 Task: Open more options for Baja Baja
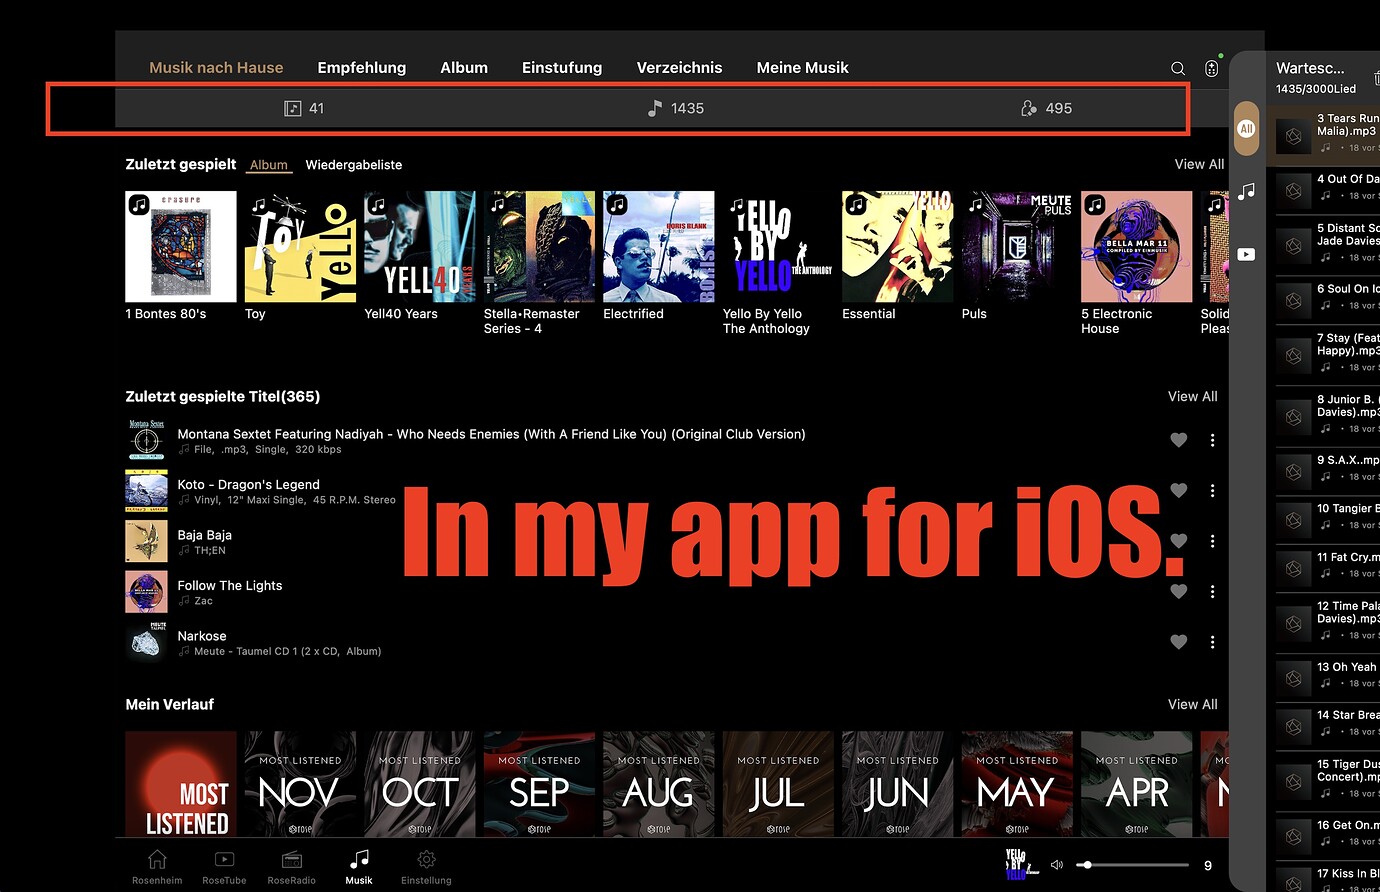[x=1212, y=541]
